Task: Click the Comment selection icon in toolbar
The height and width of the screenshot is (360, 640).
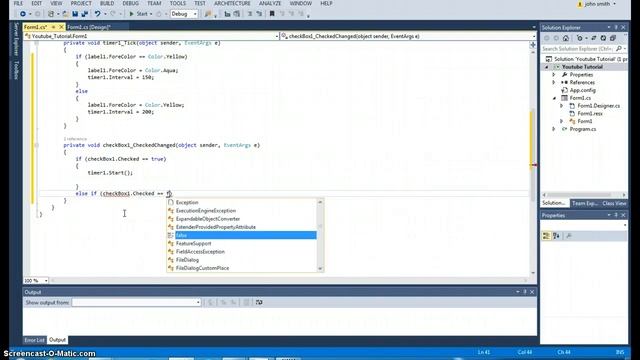Action: [x=250, y=14]
